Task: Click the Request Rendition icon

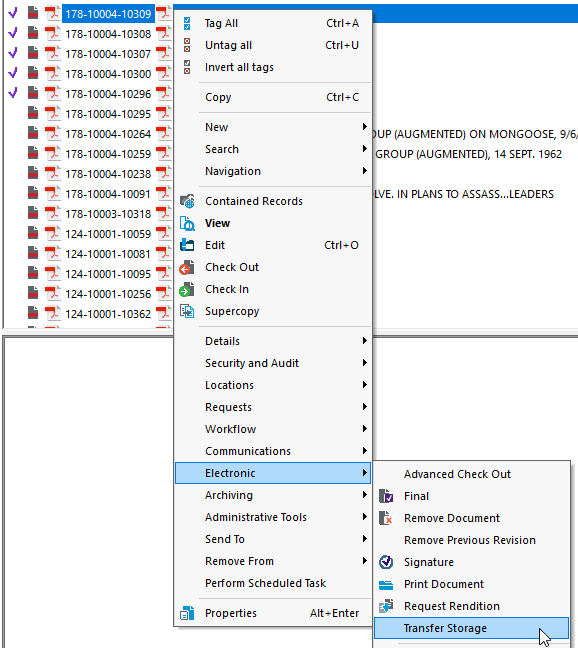Action: [386, 606]
